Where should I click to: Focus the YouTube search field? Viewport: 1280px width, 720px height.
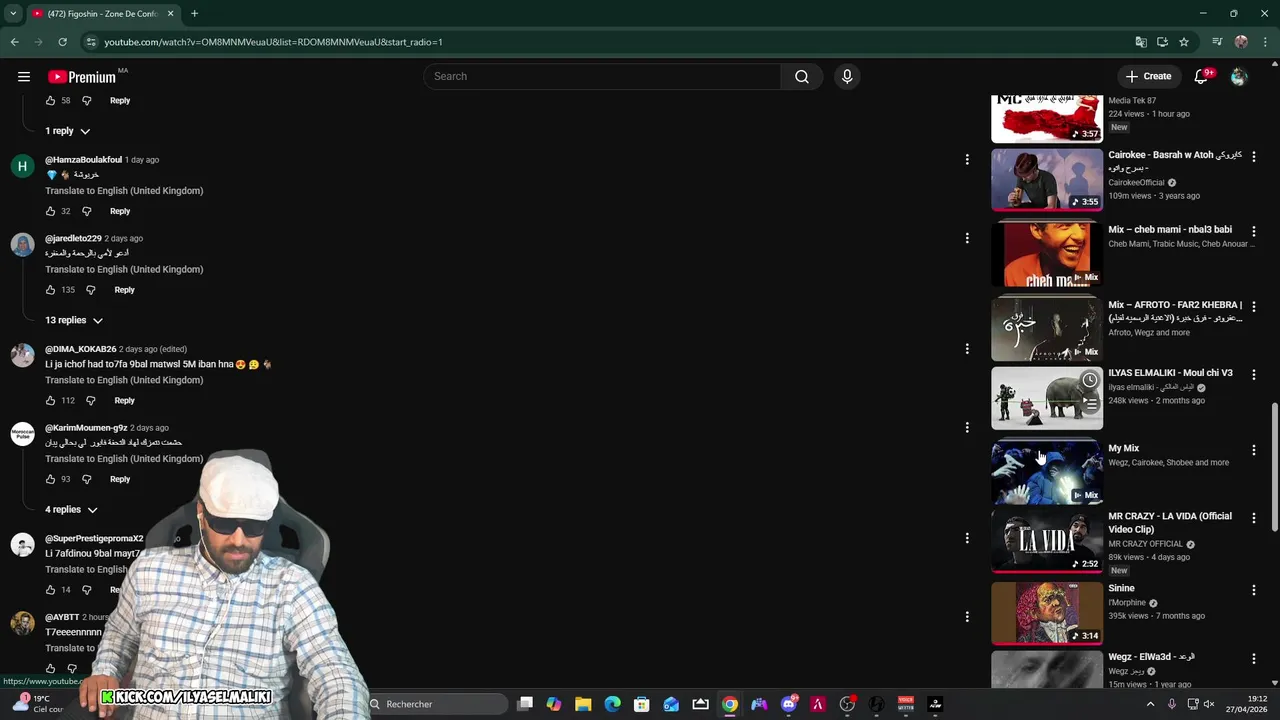(x=602, y=76)
